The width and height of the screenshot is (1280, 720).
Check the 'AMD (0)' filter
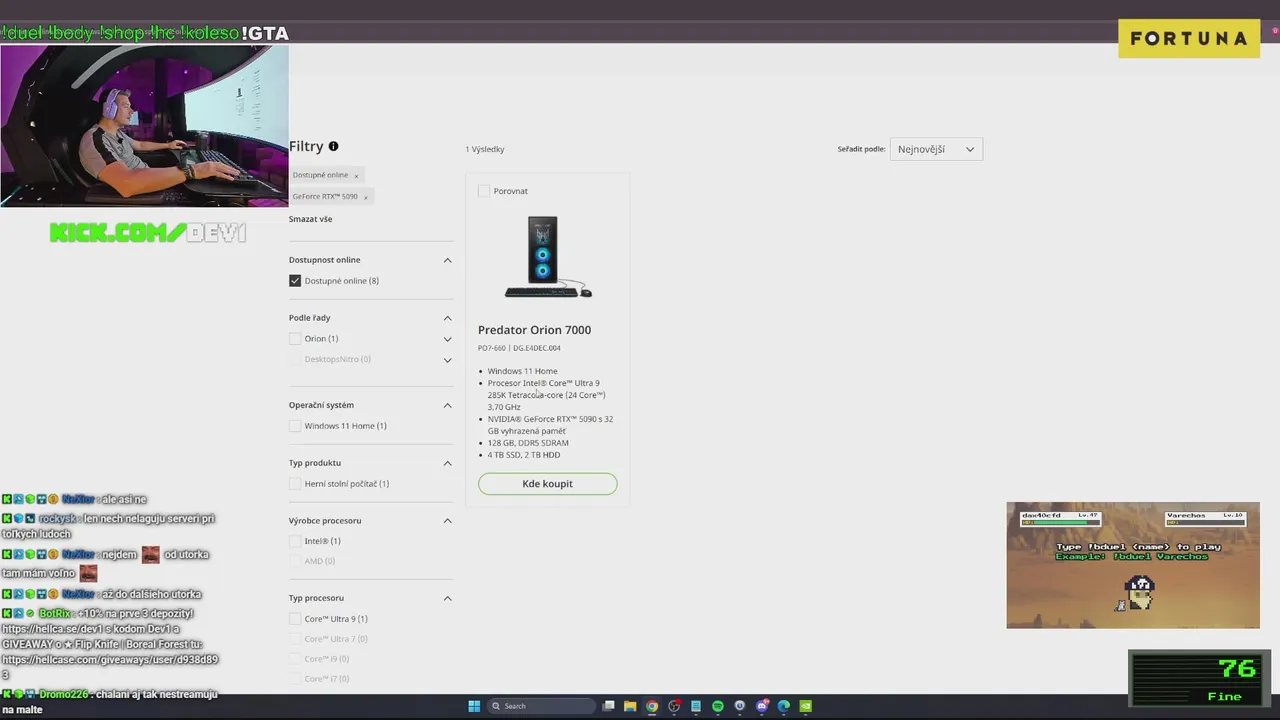(x=295, y=561)
